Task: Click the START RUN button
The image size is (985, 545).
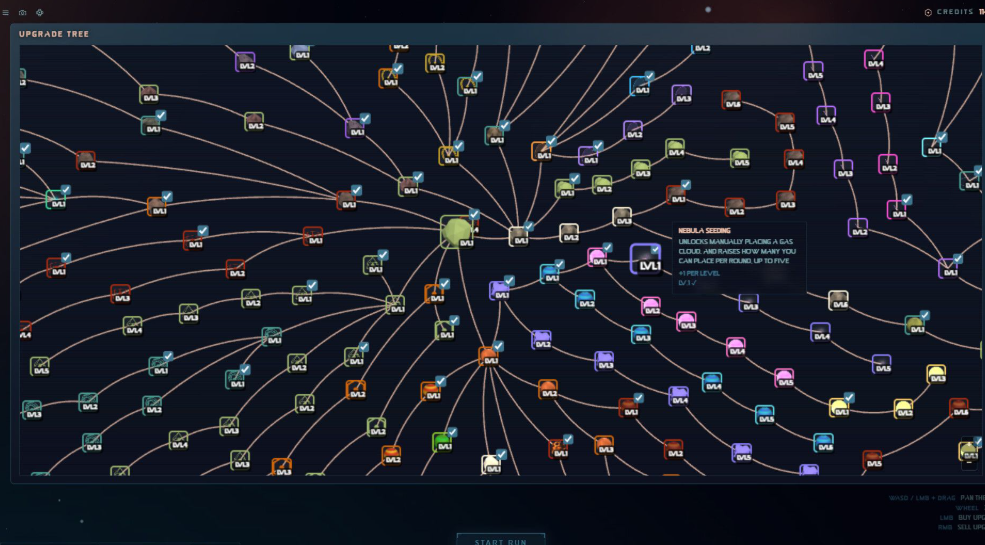Action: (501, 541)
